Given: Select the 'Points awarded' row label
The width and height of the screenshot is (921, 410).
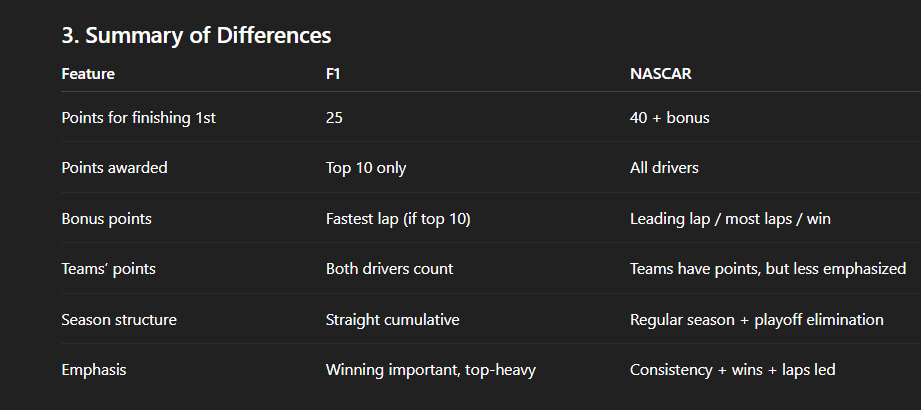Looking at the screenshot, I should tap(114, 168).
